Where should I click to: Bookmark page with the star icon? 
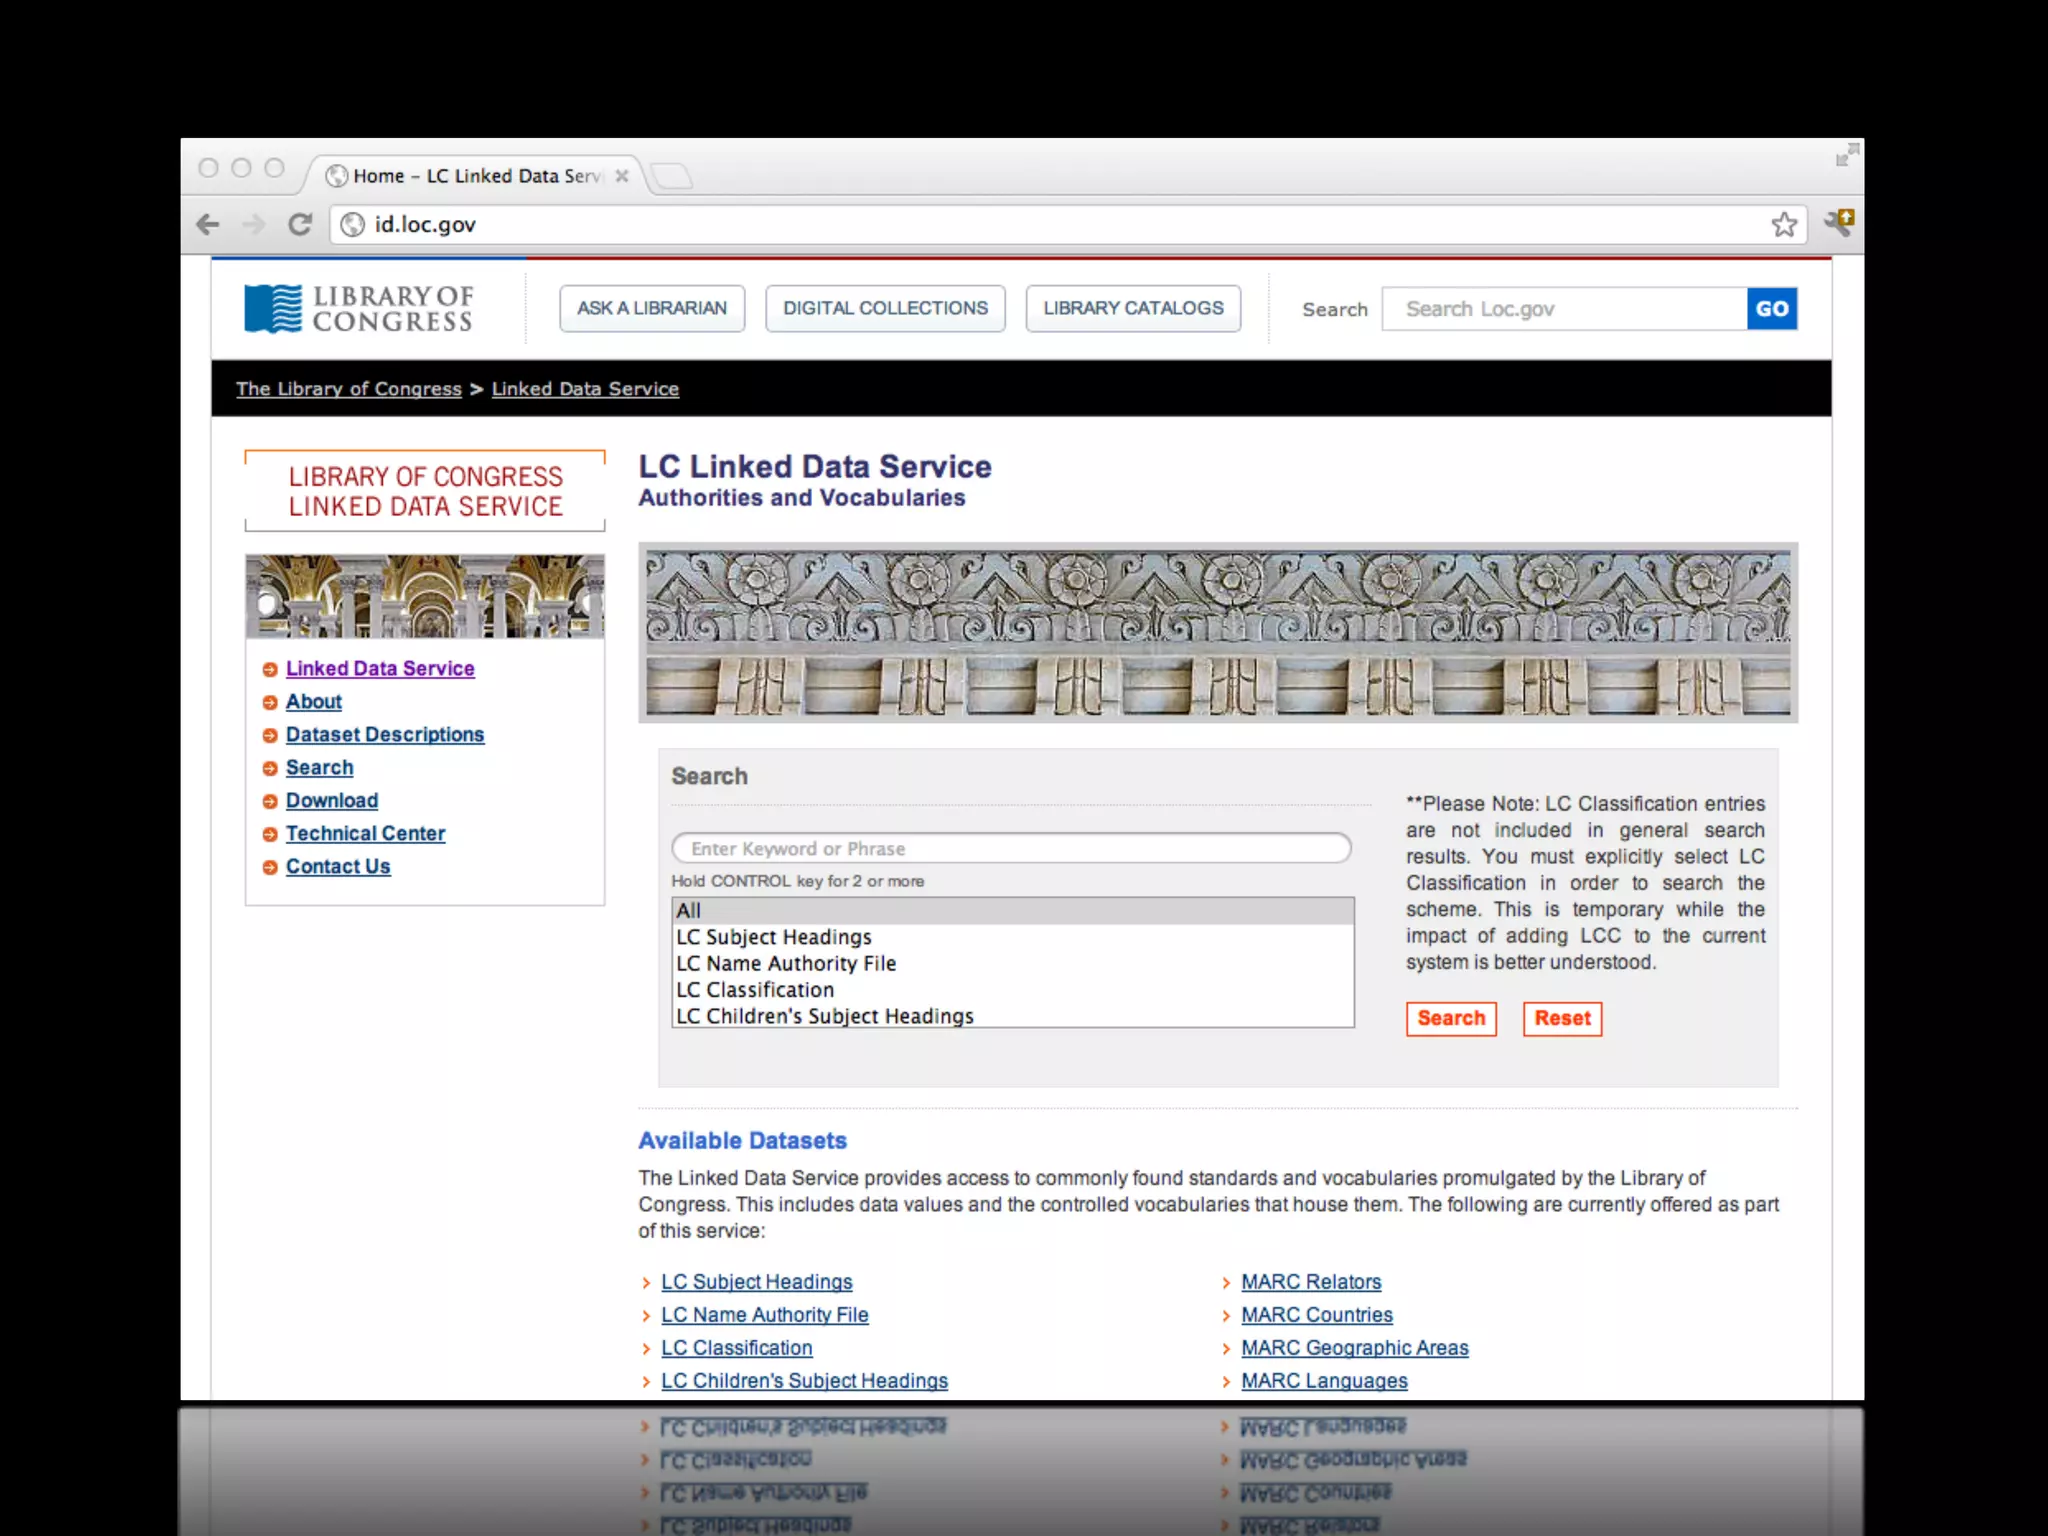click(x=1784, y=224)
